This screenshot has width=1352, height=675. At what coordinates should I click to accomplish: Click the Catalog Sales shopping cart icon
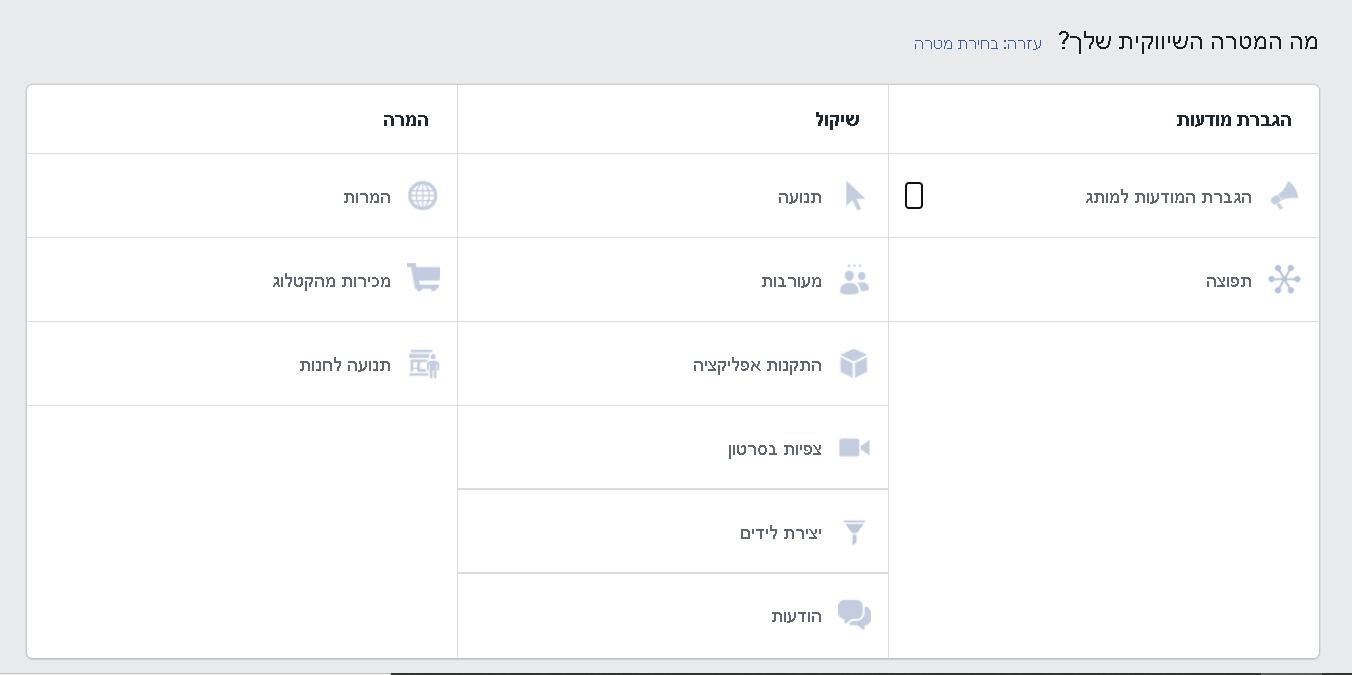pos(423,279)
